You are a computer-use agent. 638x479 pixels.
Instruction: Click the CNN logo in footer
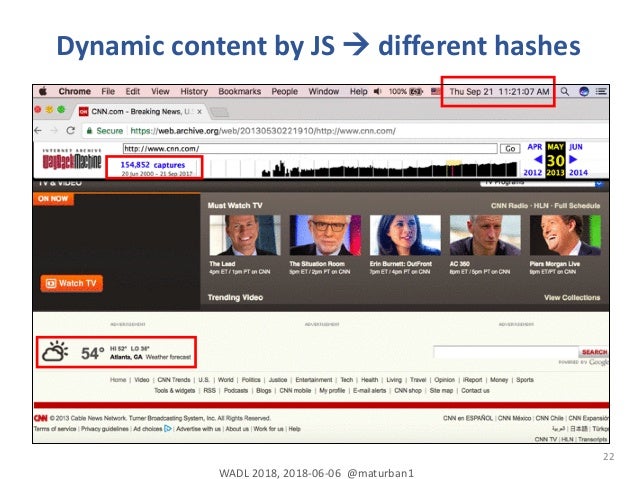coord(41,418)
